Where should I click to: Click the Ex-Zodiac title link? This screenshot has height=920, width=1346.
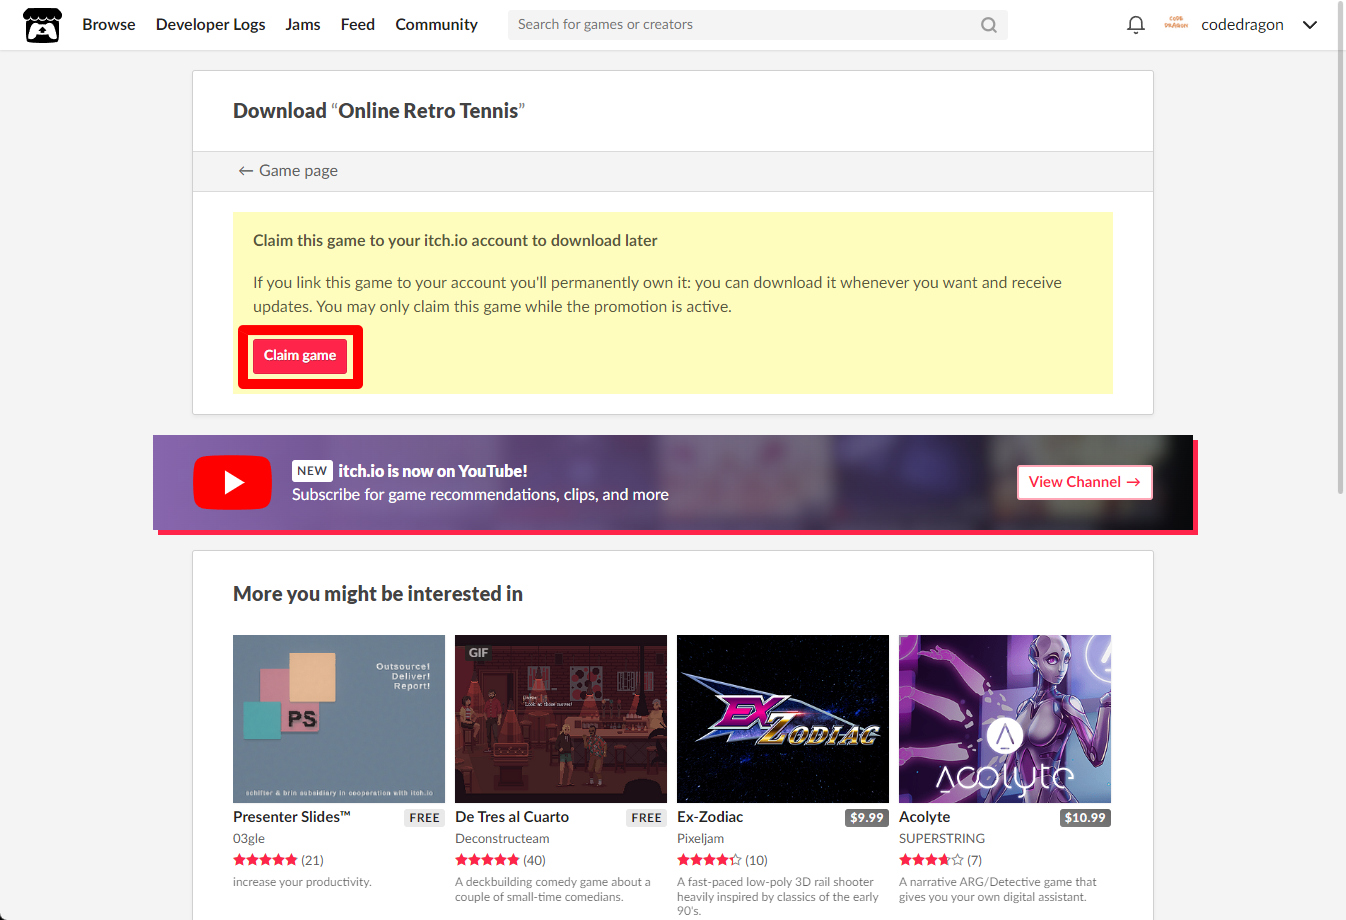coord(710,817)
